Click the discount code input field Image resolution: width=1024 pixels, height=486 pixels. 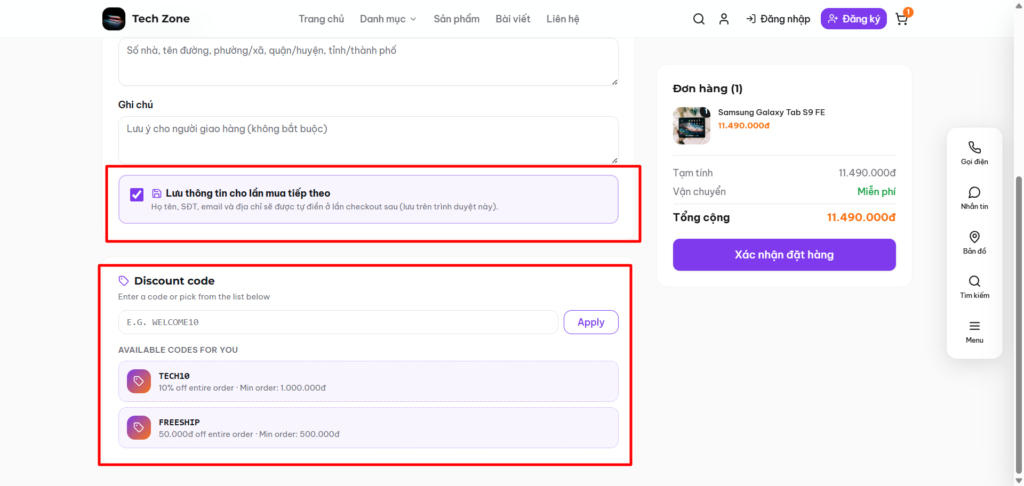coord(338,322)
